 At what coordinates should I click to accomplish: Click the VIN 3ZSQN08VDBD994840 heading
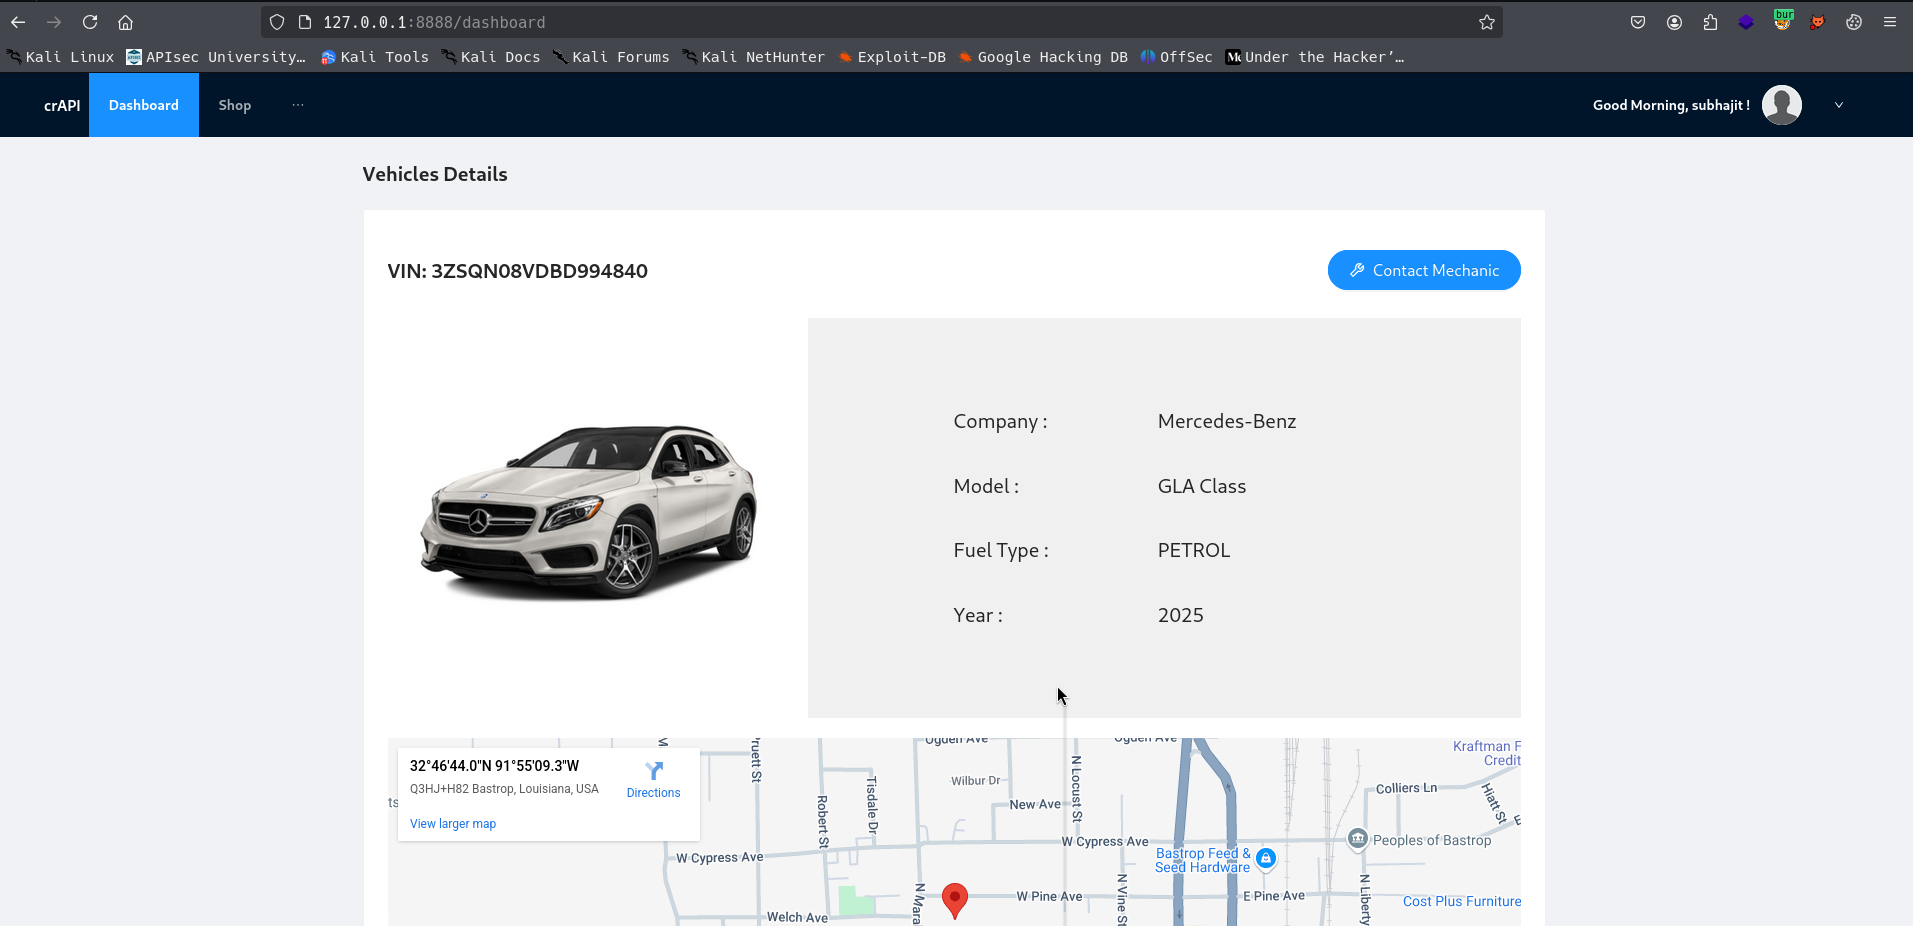click(518, 271)
